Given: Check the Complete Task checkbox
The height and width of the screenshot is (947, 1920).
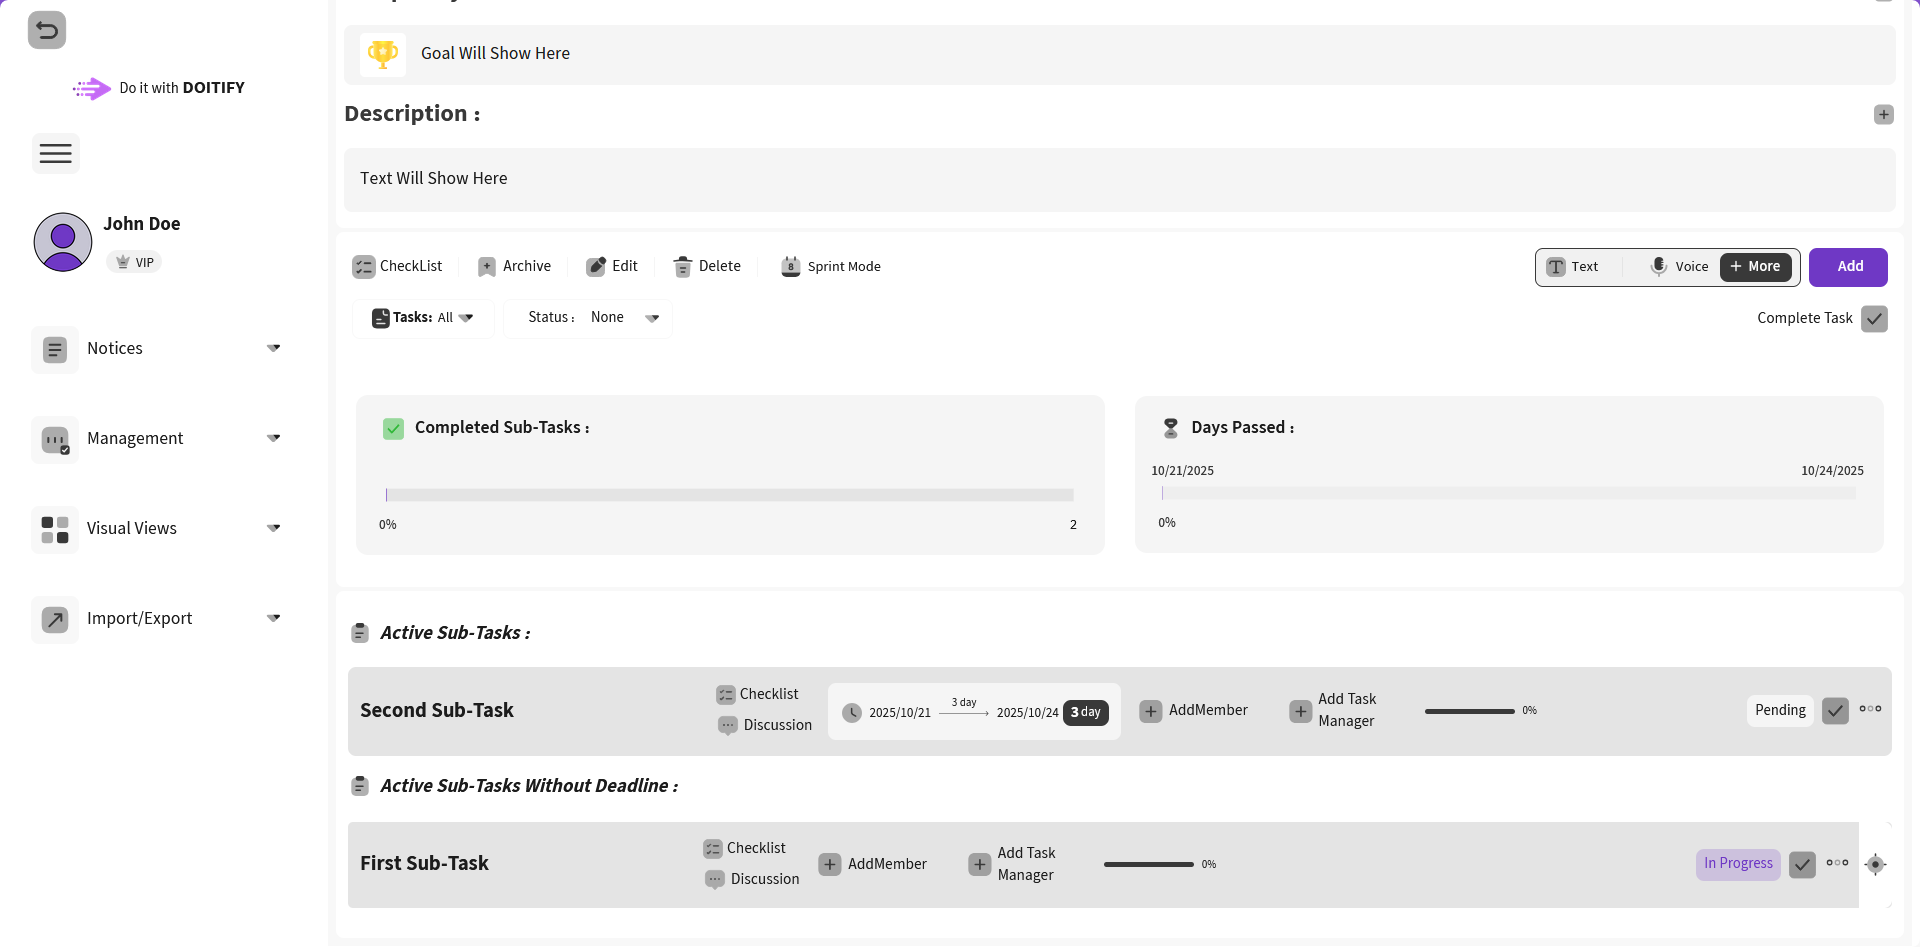Looking at the screenshot, I should point(1874,319).
